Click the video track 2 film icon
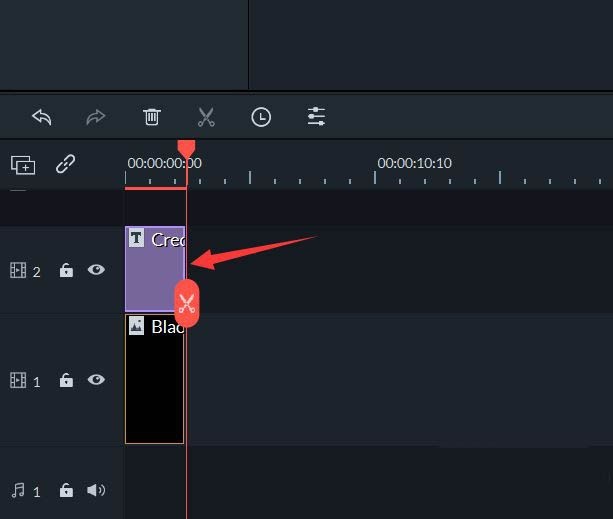Viewport: 613px width, 519px height. point(18,270)
